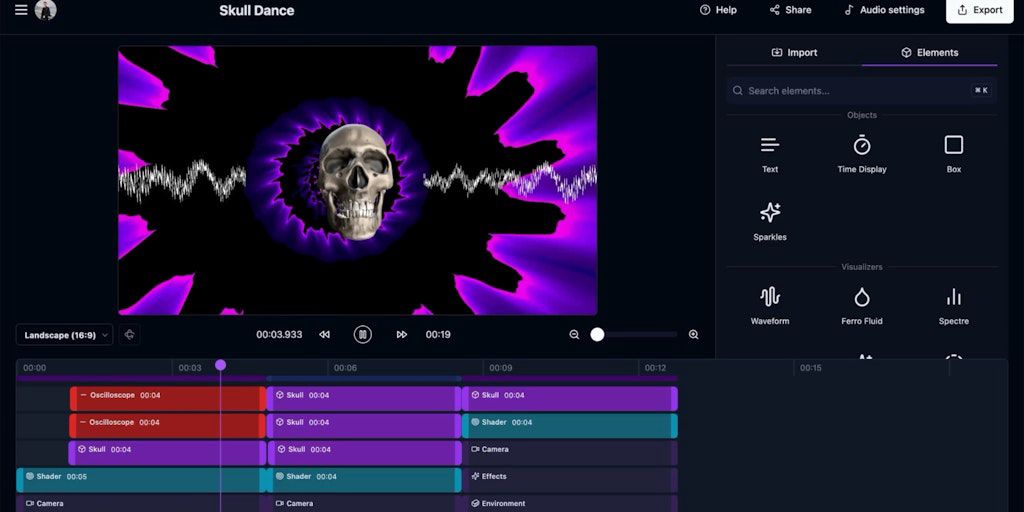Click the zoom out magnifier icon
Image resolution: width=1024 pixels, height=512 pixels.
pyautogui.click(x=574, y=335)
